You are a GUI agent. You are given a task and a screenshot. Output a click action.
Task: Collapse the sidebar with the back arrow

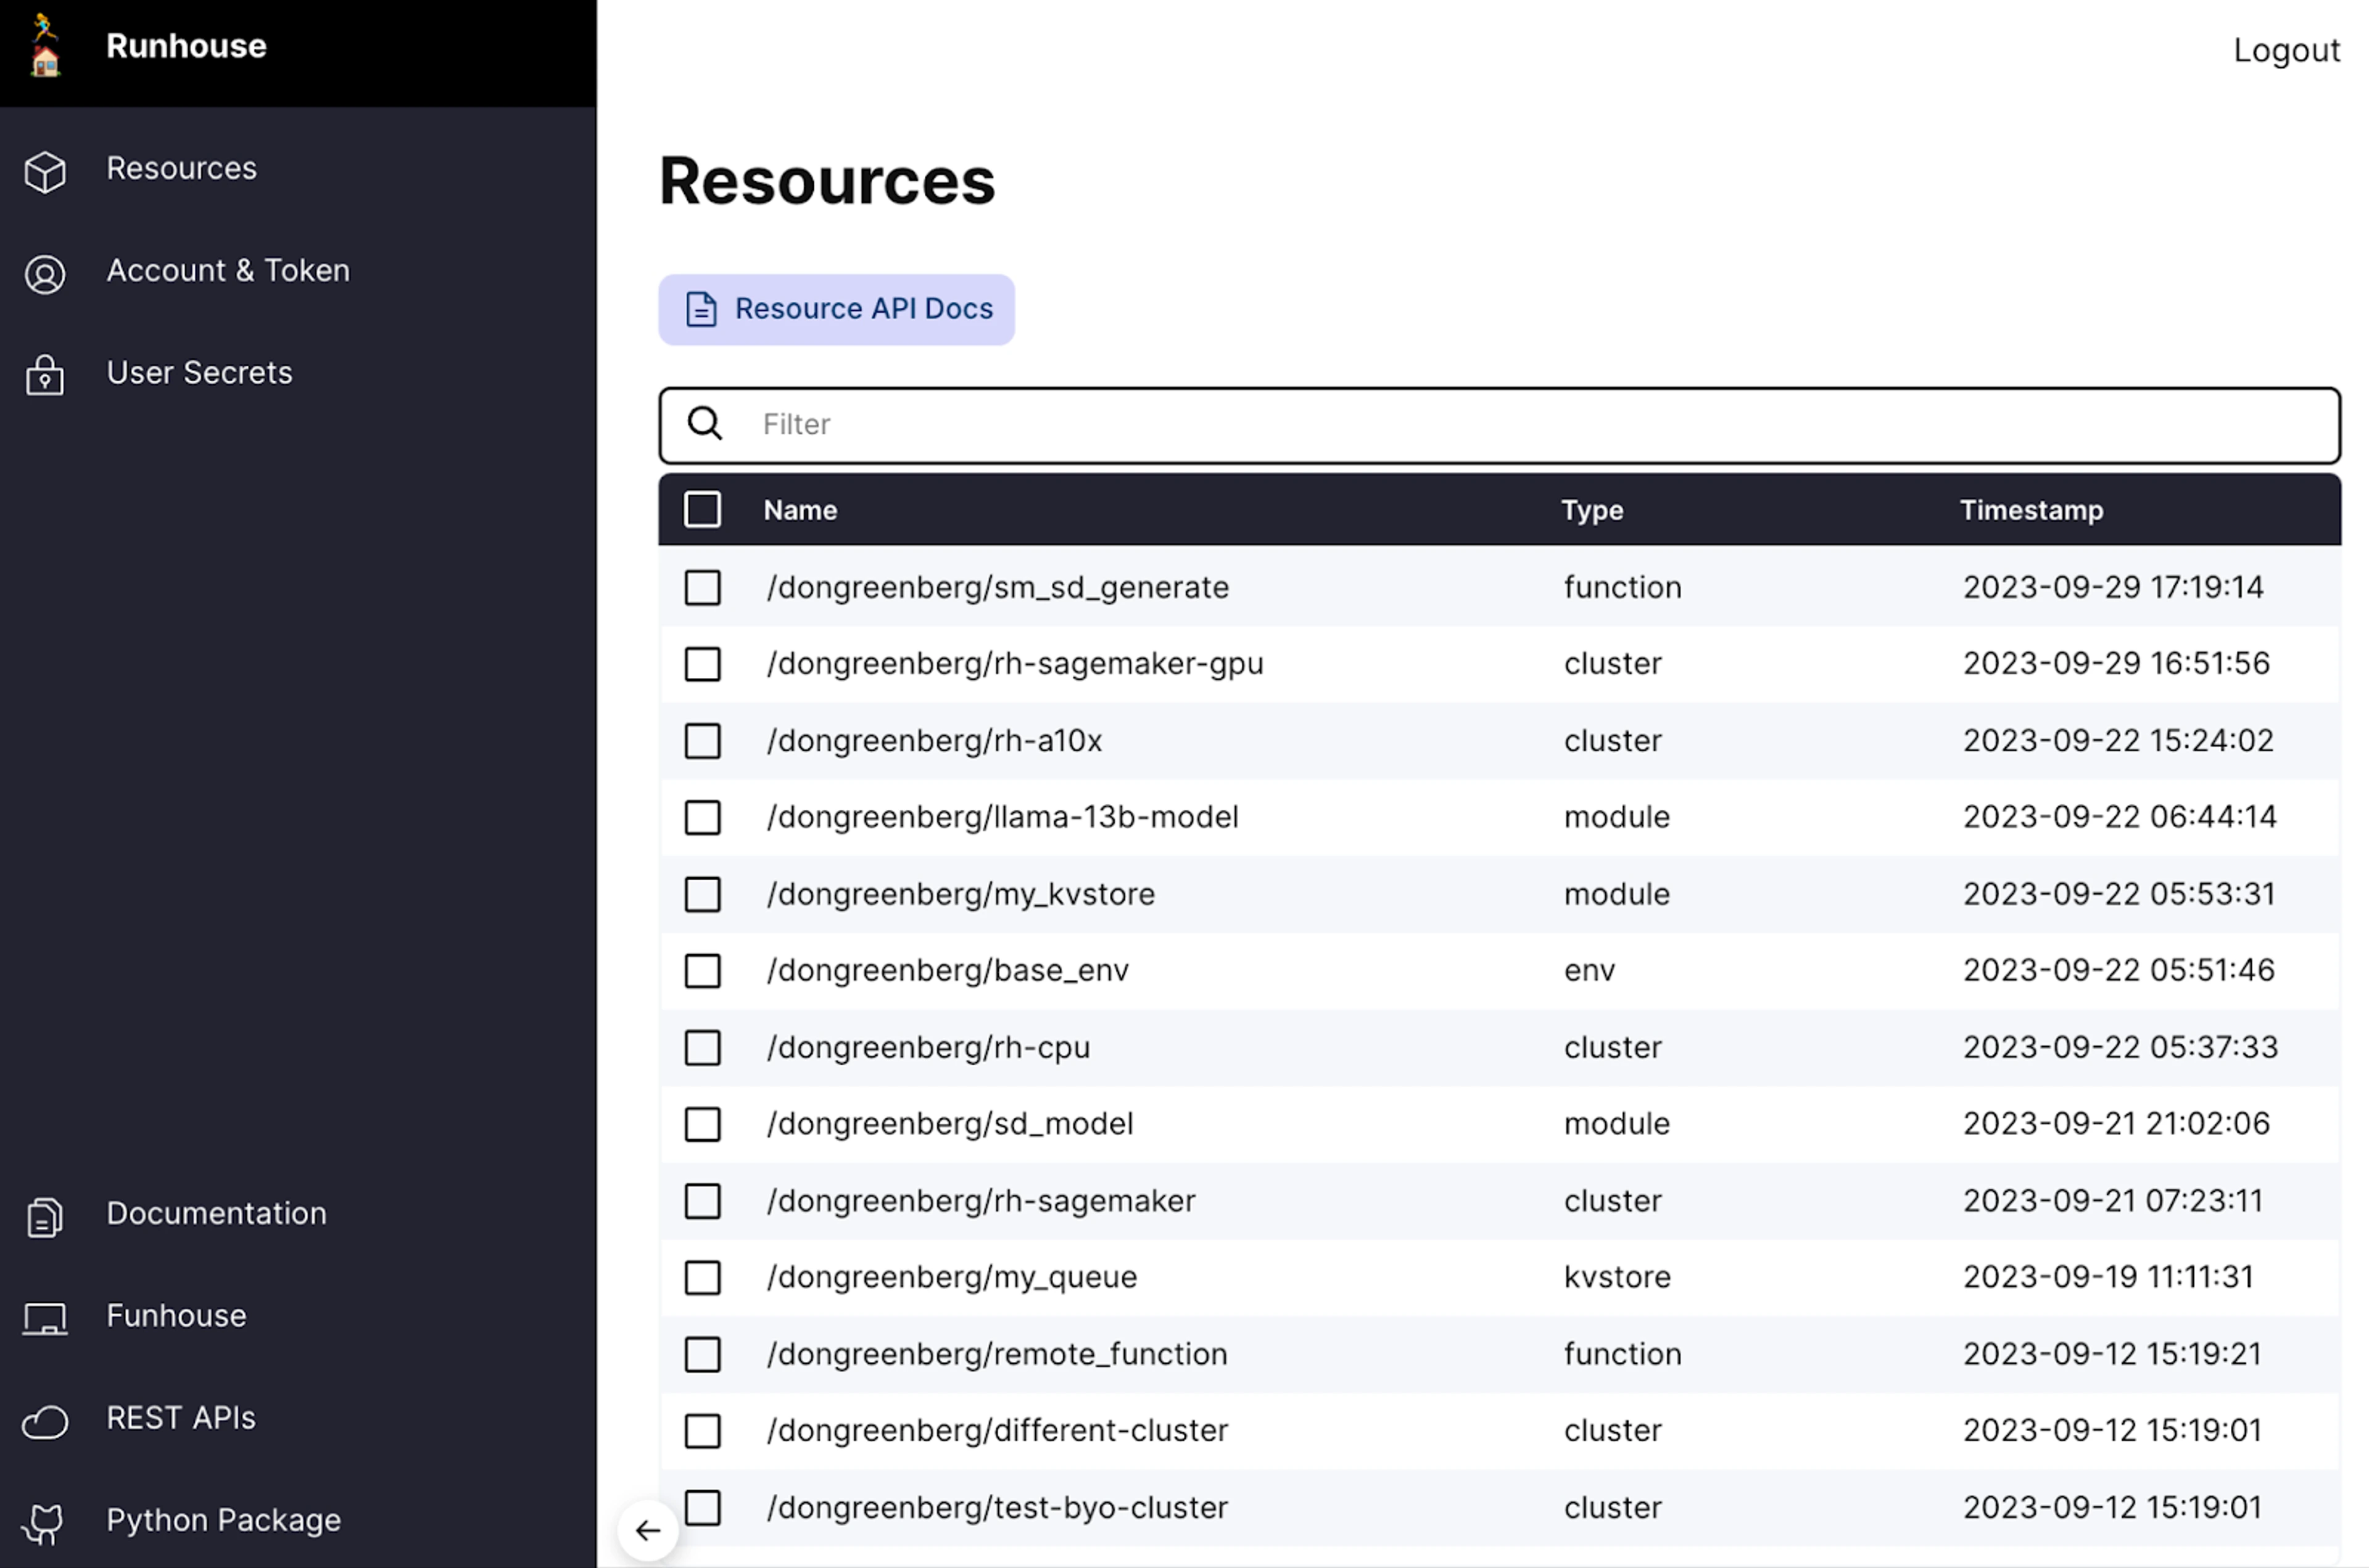tap(648, 1530)
